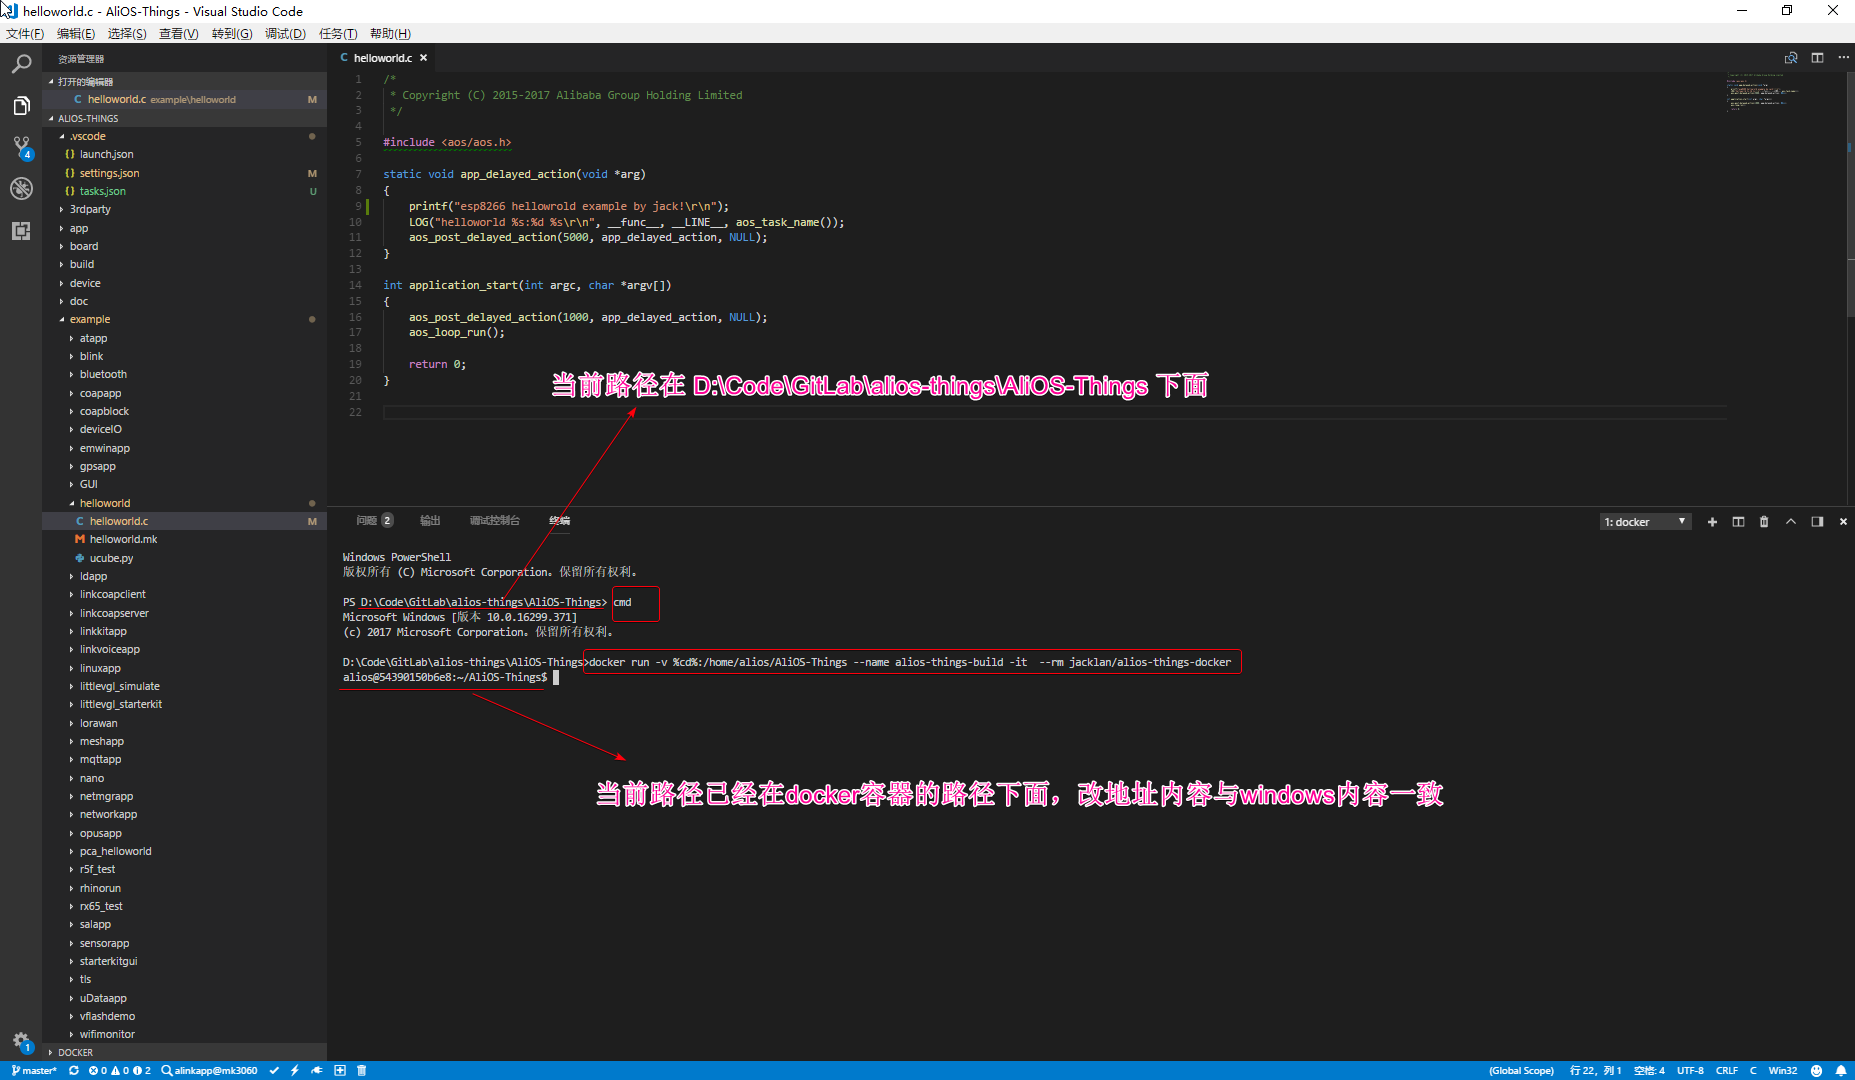This screenshot has height=1080, width=1855.
Task: Change line ending via CRLF indicator
Action: (1727, 1070)
